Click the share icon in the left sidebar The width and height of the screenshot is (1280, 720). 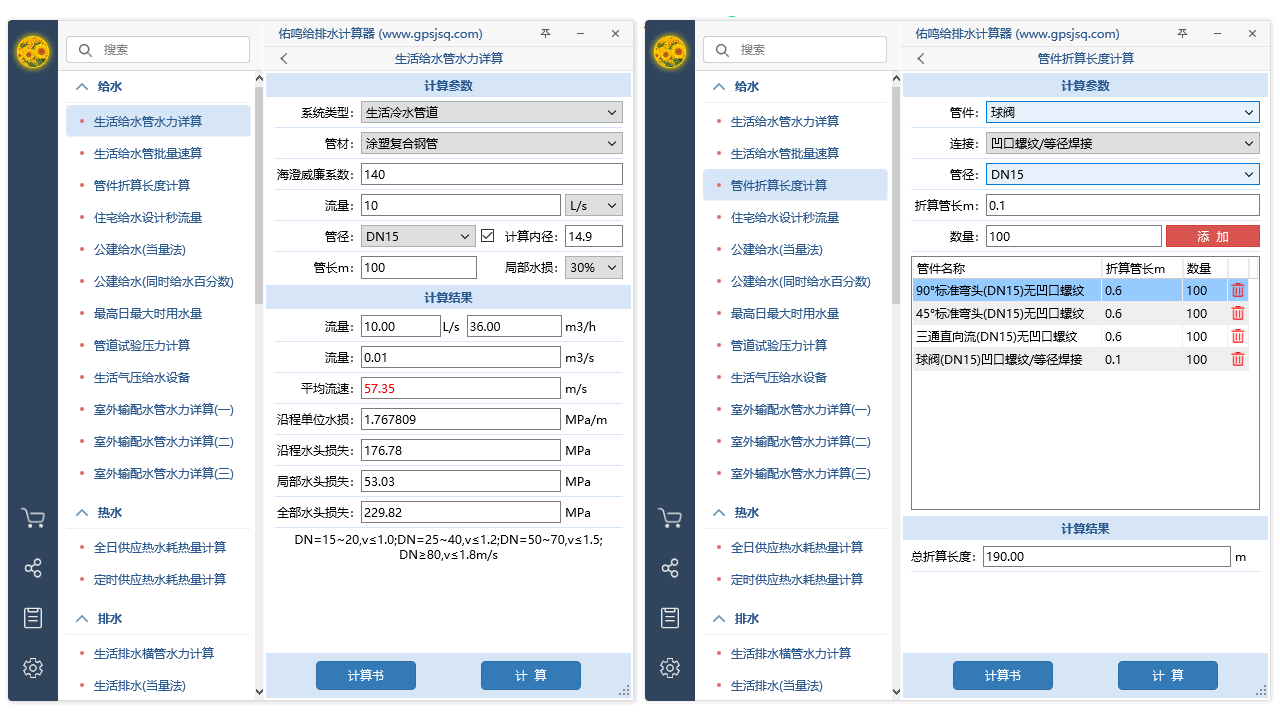33,567
